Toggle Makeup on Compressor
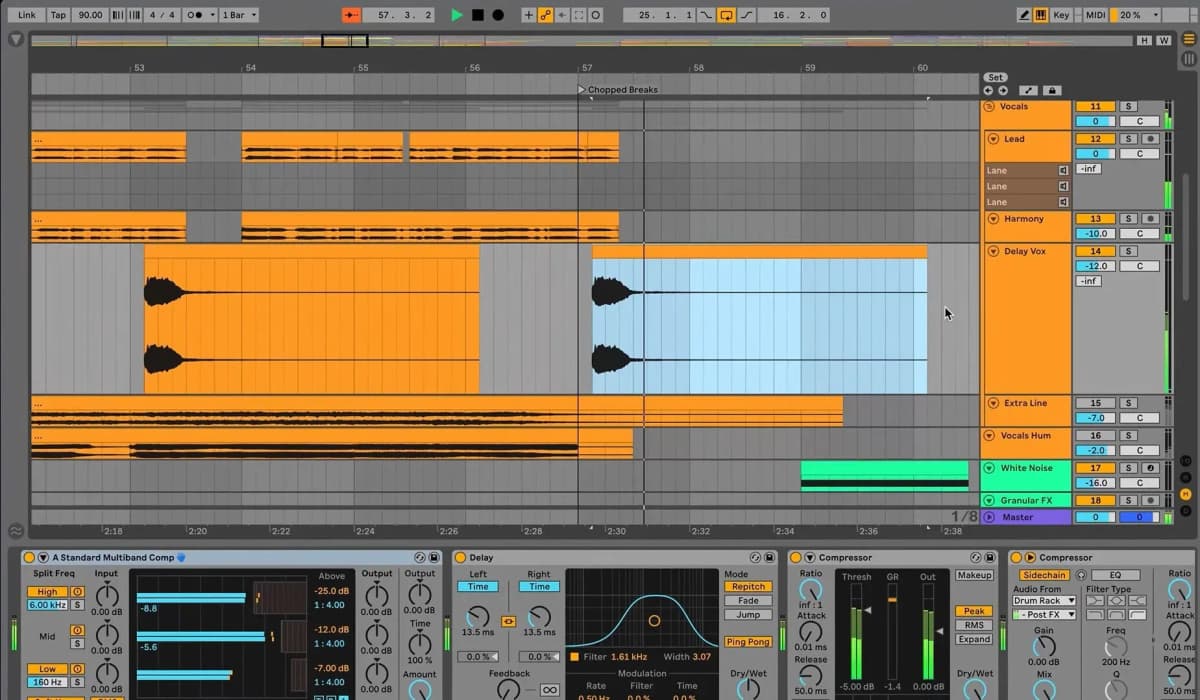 click(974, 575)
